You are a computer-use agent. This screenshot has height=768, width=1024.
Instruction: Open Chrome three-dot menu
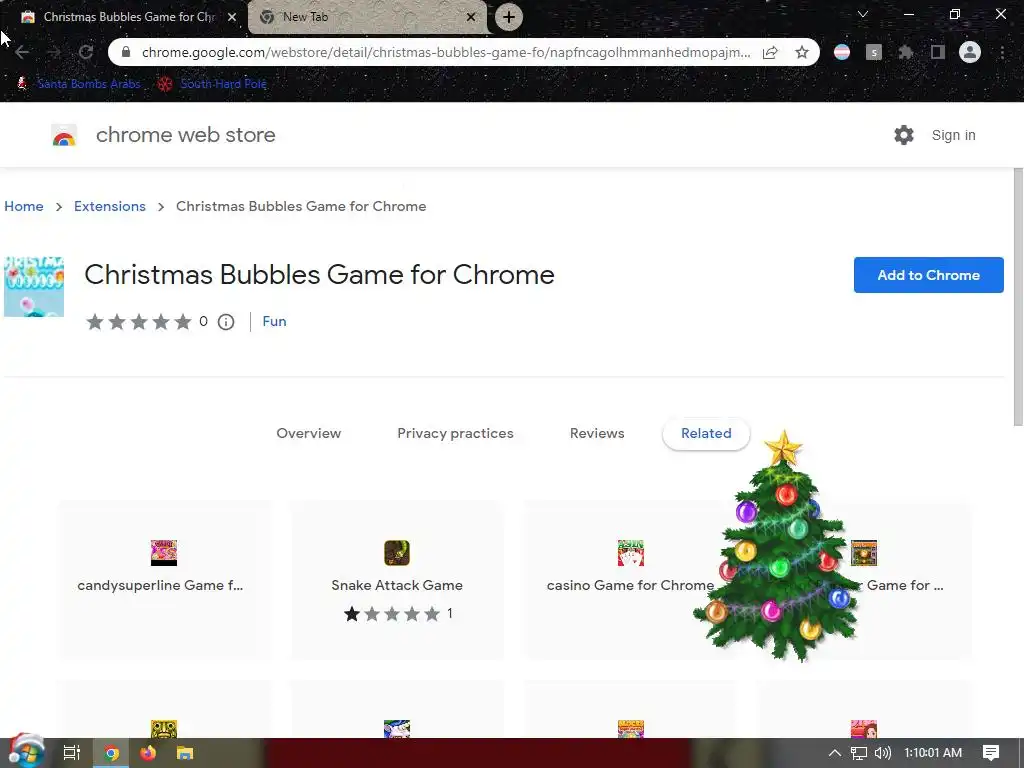pos(1002,52)
